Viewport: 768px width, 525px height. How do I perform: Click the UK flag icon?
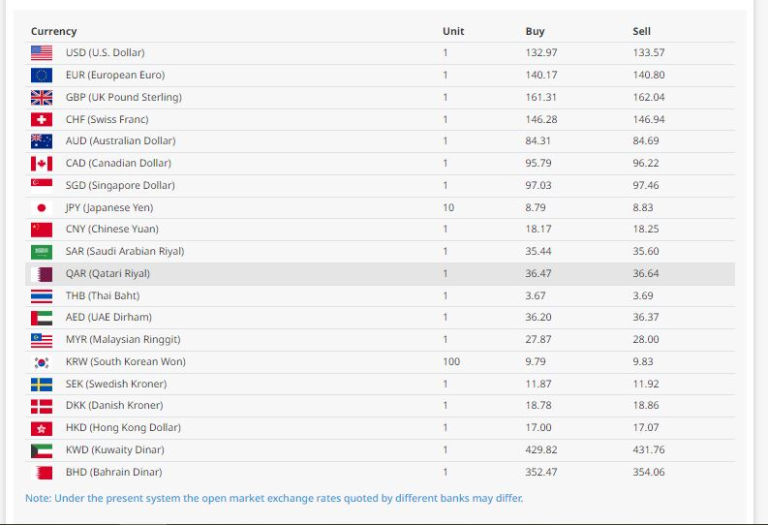[41, 97]
